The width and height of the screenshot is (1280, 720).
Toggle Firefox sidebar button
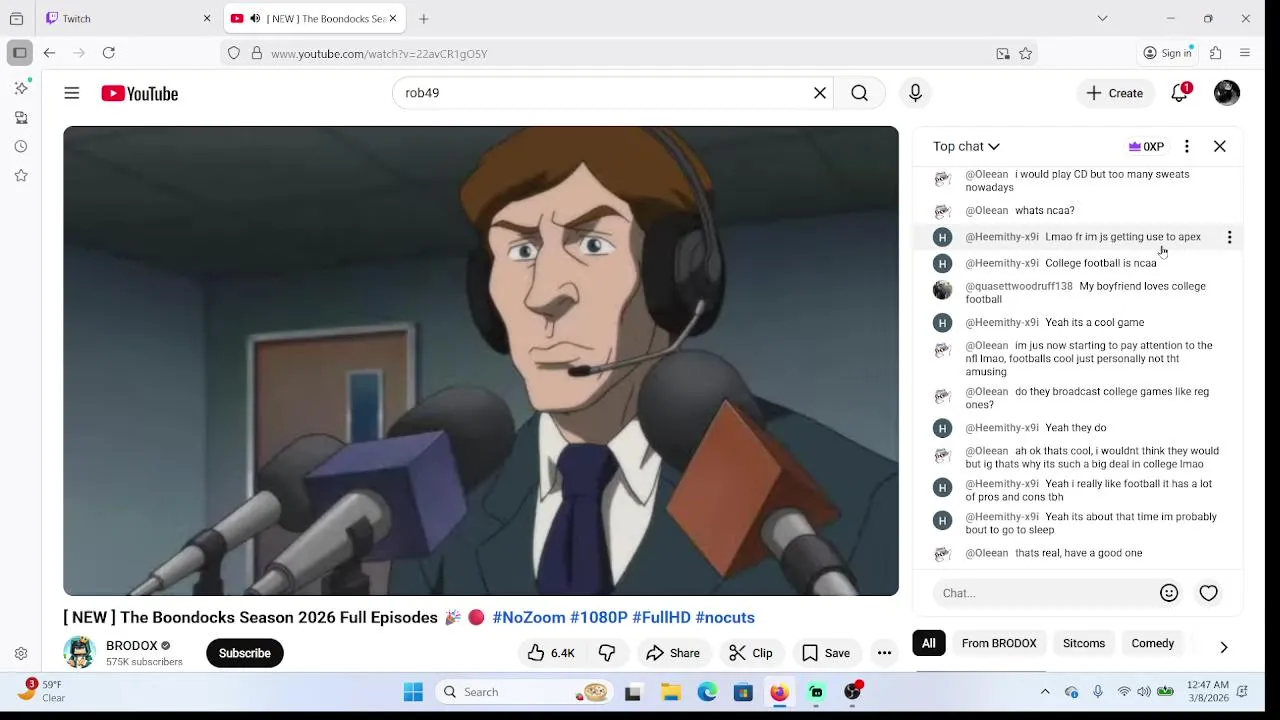click(x=19, y=53)
